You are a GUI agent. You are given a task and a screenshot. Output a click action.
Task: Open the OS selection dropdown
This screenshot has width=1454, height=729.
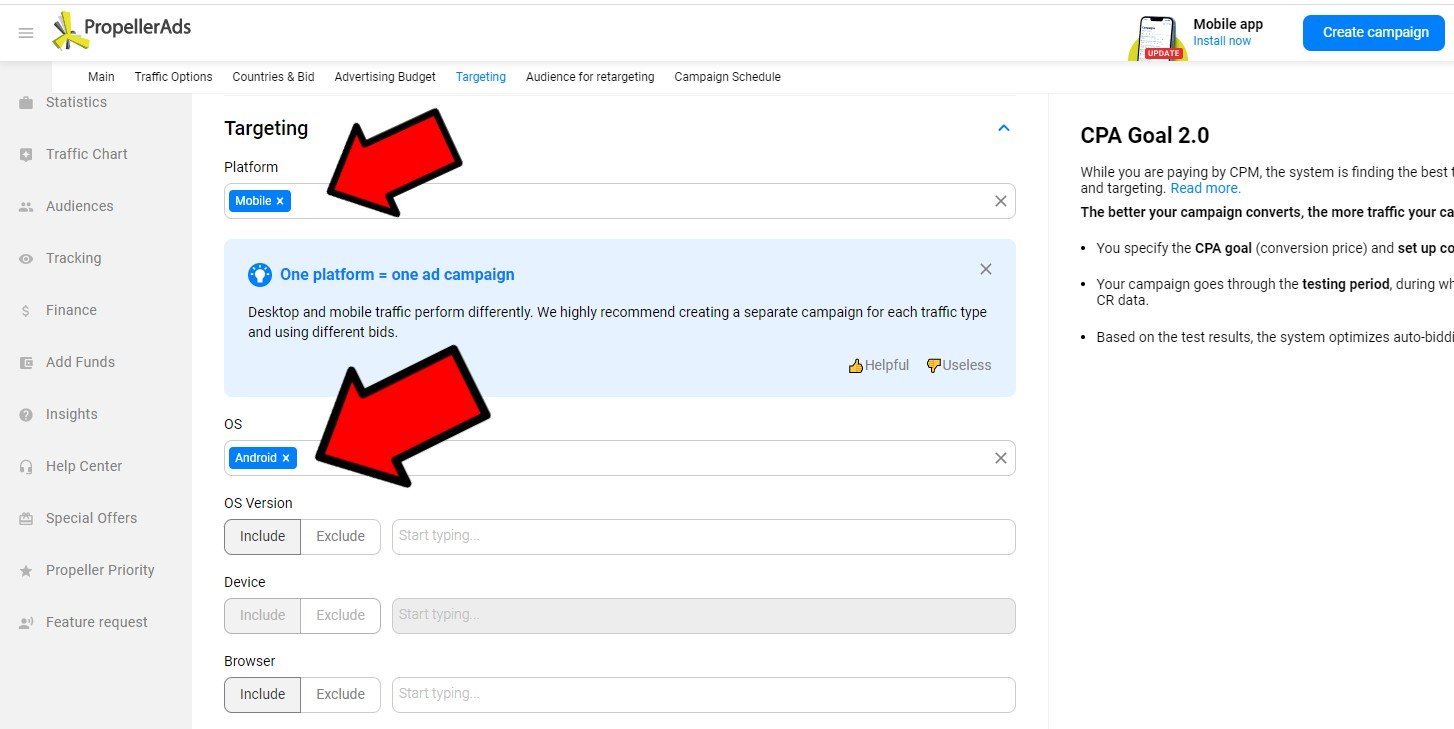click(640, 458)
